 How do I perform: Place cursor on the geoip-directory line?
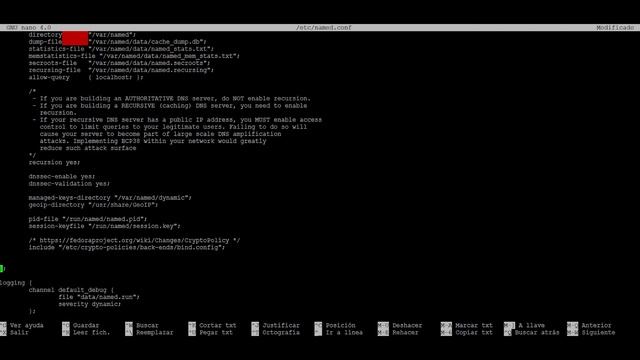tap(93, 205)
